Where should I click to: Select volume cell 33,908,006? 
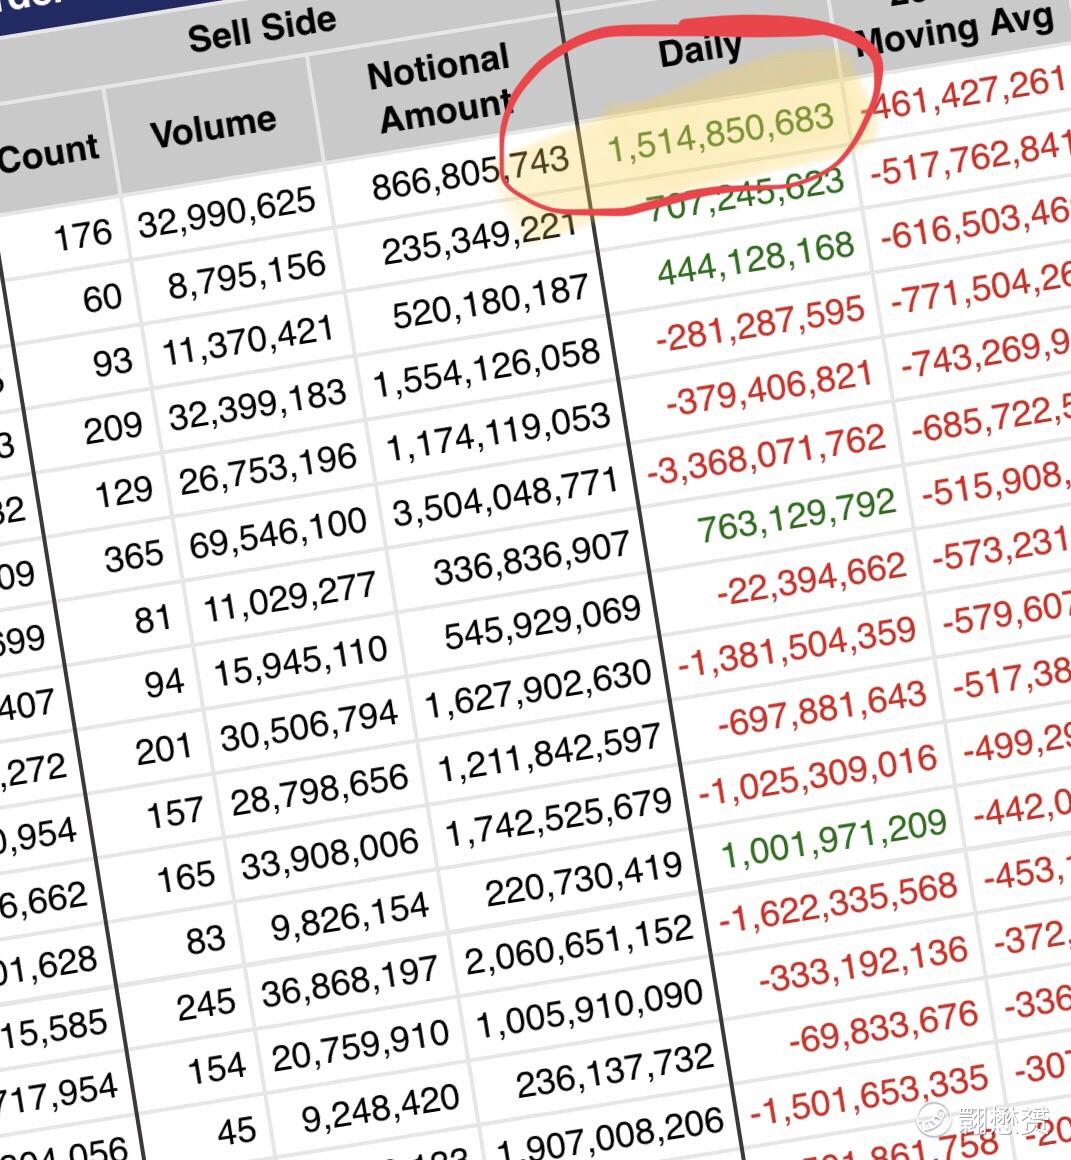pyautogui.click(x=329, y=854)
